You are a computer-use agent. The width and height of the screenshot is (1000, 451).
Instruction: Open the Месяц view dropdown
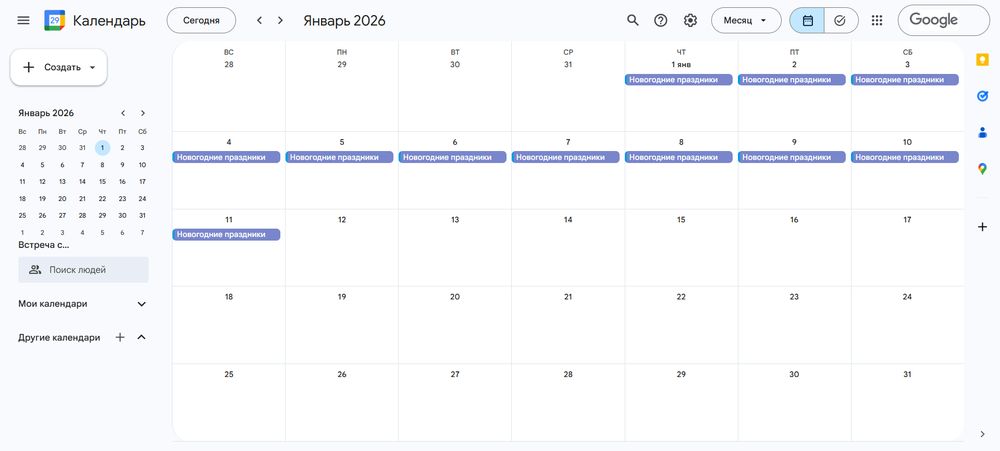746,20
